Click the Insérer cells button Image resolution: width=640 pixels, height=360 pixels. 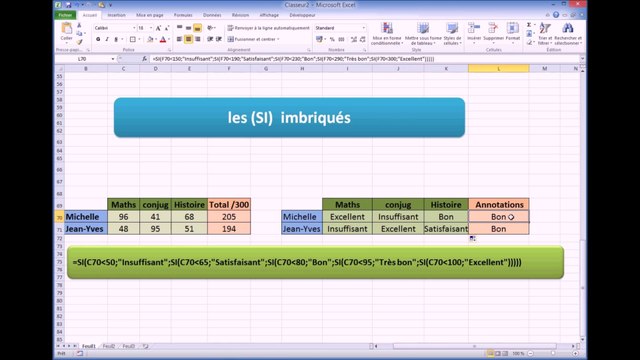coord(474,33)
